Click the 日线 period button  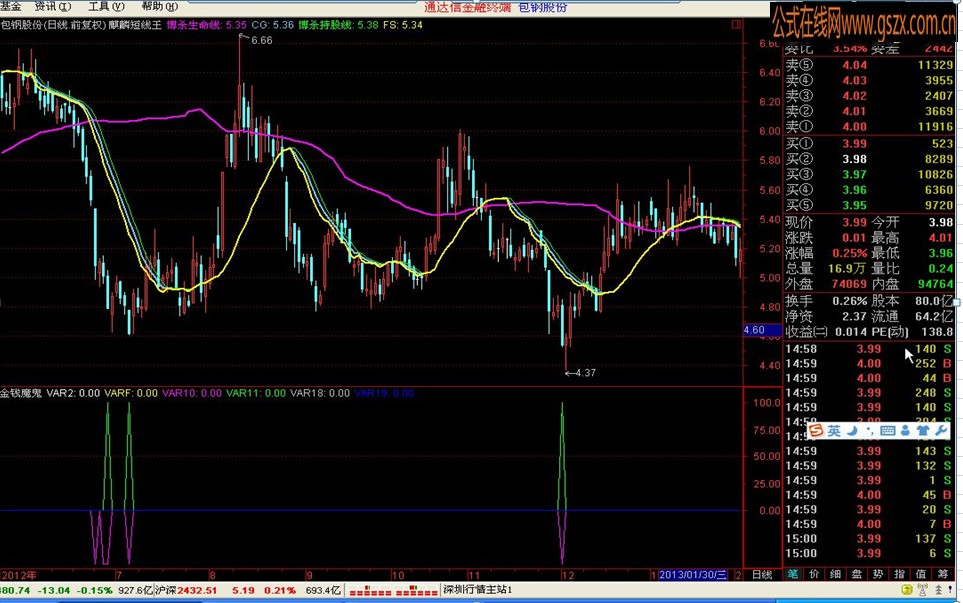tap(762, 575)
